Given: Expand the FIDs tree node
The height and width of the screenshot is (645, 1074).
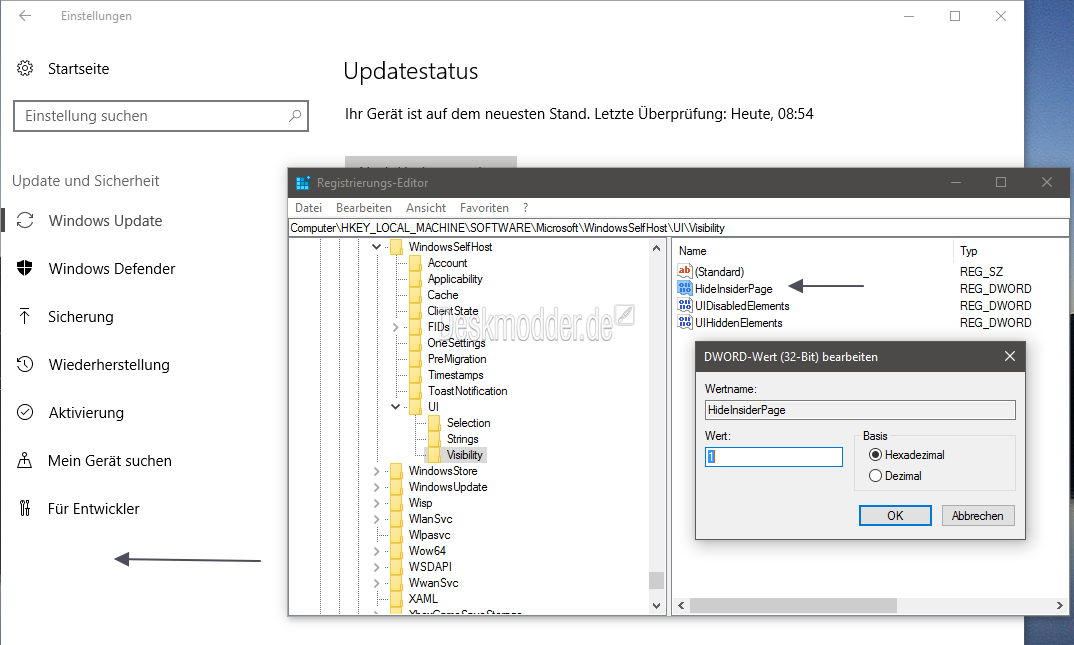Looking at the screenshot, I should (x=395, y=327).
